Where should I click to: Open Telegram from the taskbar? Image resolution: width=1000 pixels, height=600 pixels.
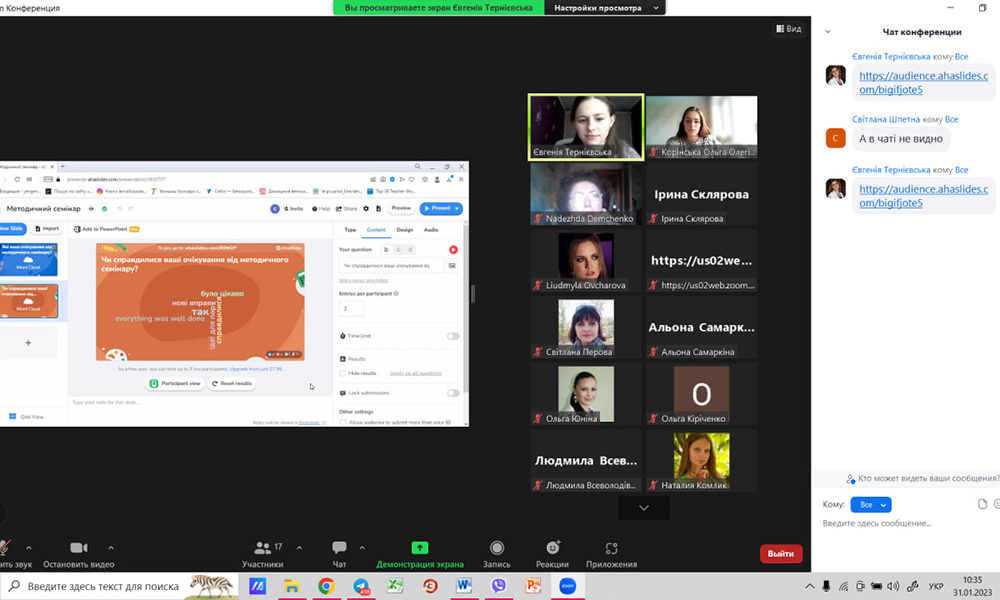point(361,585)
